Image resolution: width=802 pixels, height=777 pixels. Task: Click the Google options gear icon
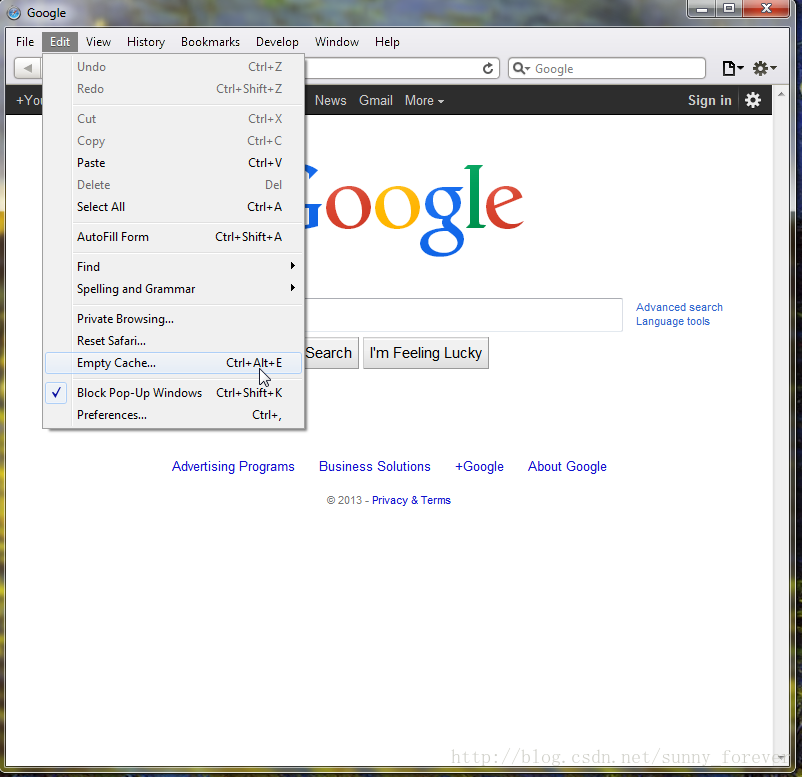click(752, 100)
